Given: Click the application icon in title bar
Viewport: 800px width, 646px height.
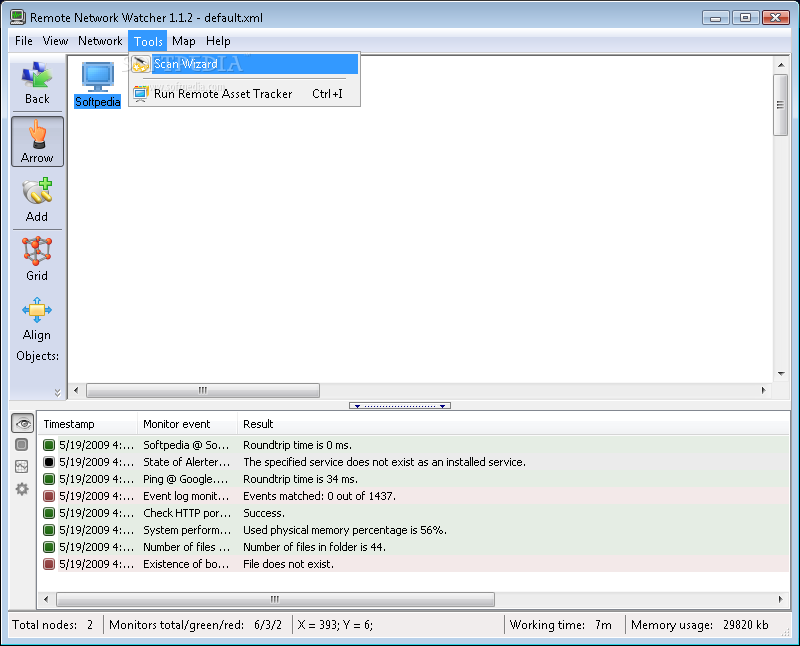Looking at the screenshot, I should click(18, 17).
